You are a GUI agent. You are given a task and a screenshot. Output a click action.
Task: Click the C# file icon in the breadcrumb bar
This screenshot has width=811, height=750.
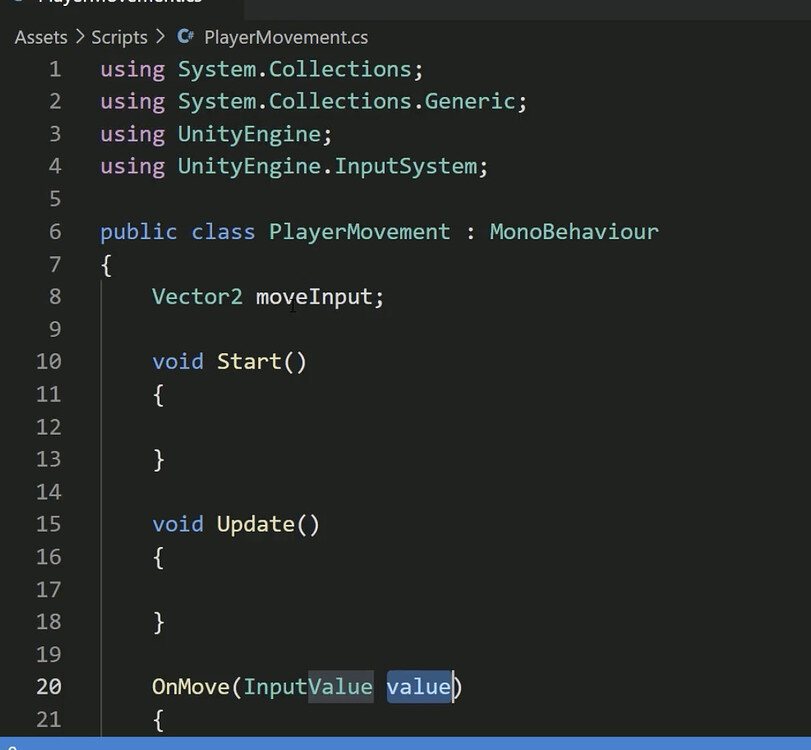pyautogui.click(x=184, y=37)
